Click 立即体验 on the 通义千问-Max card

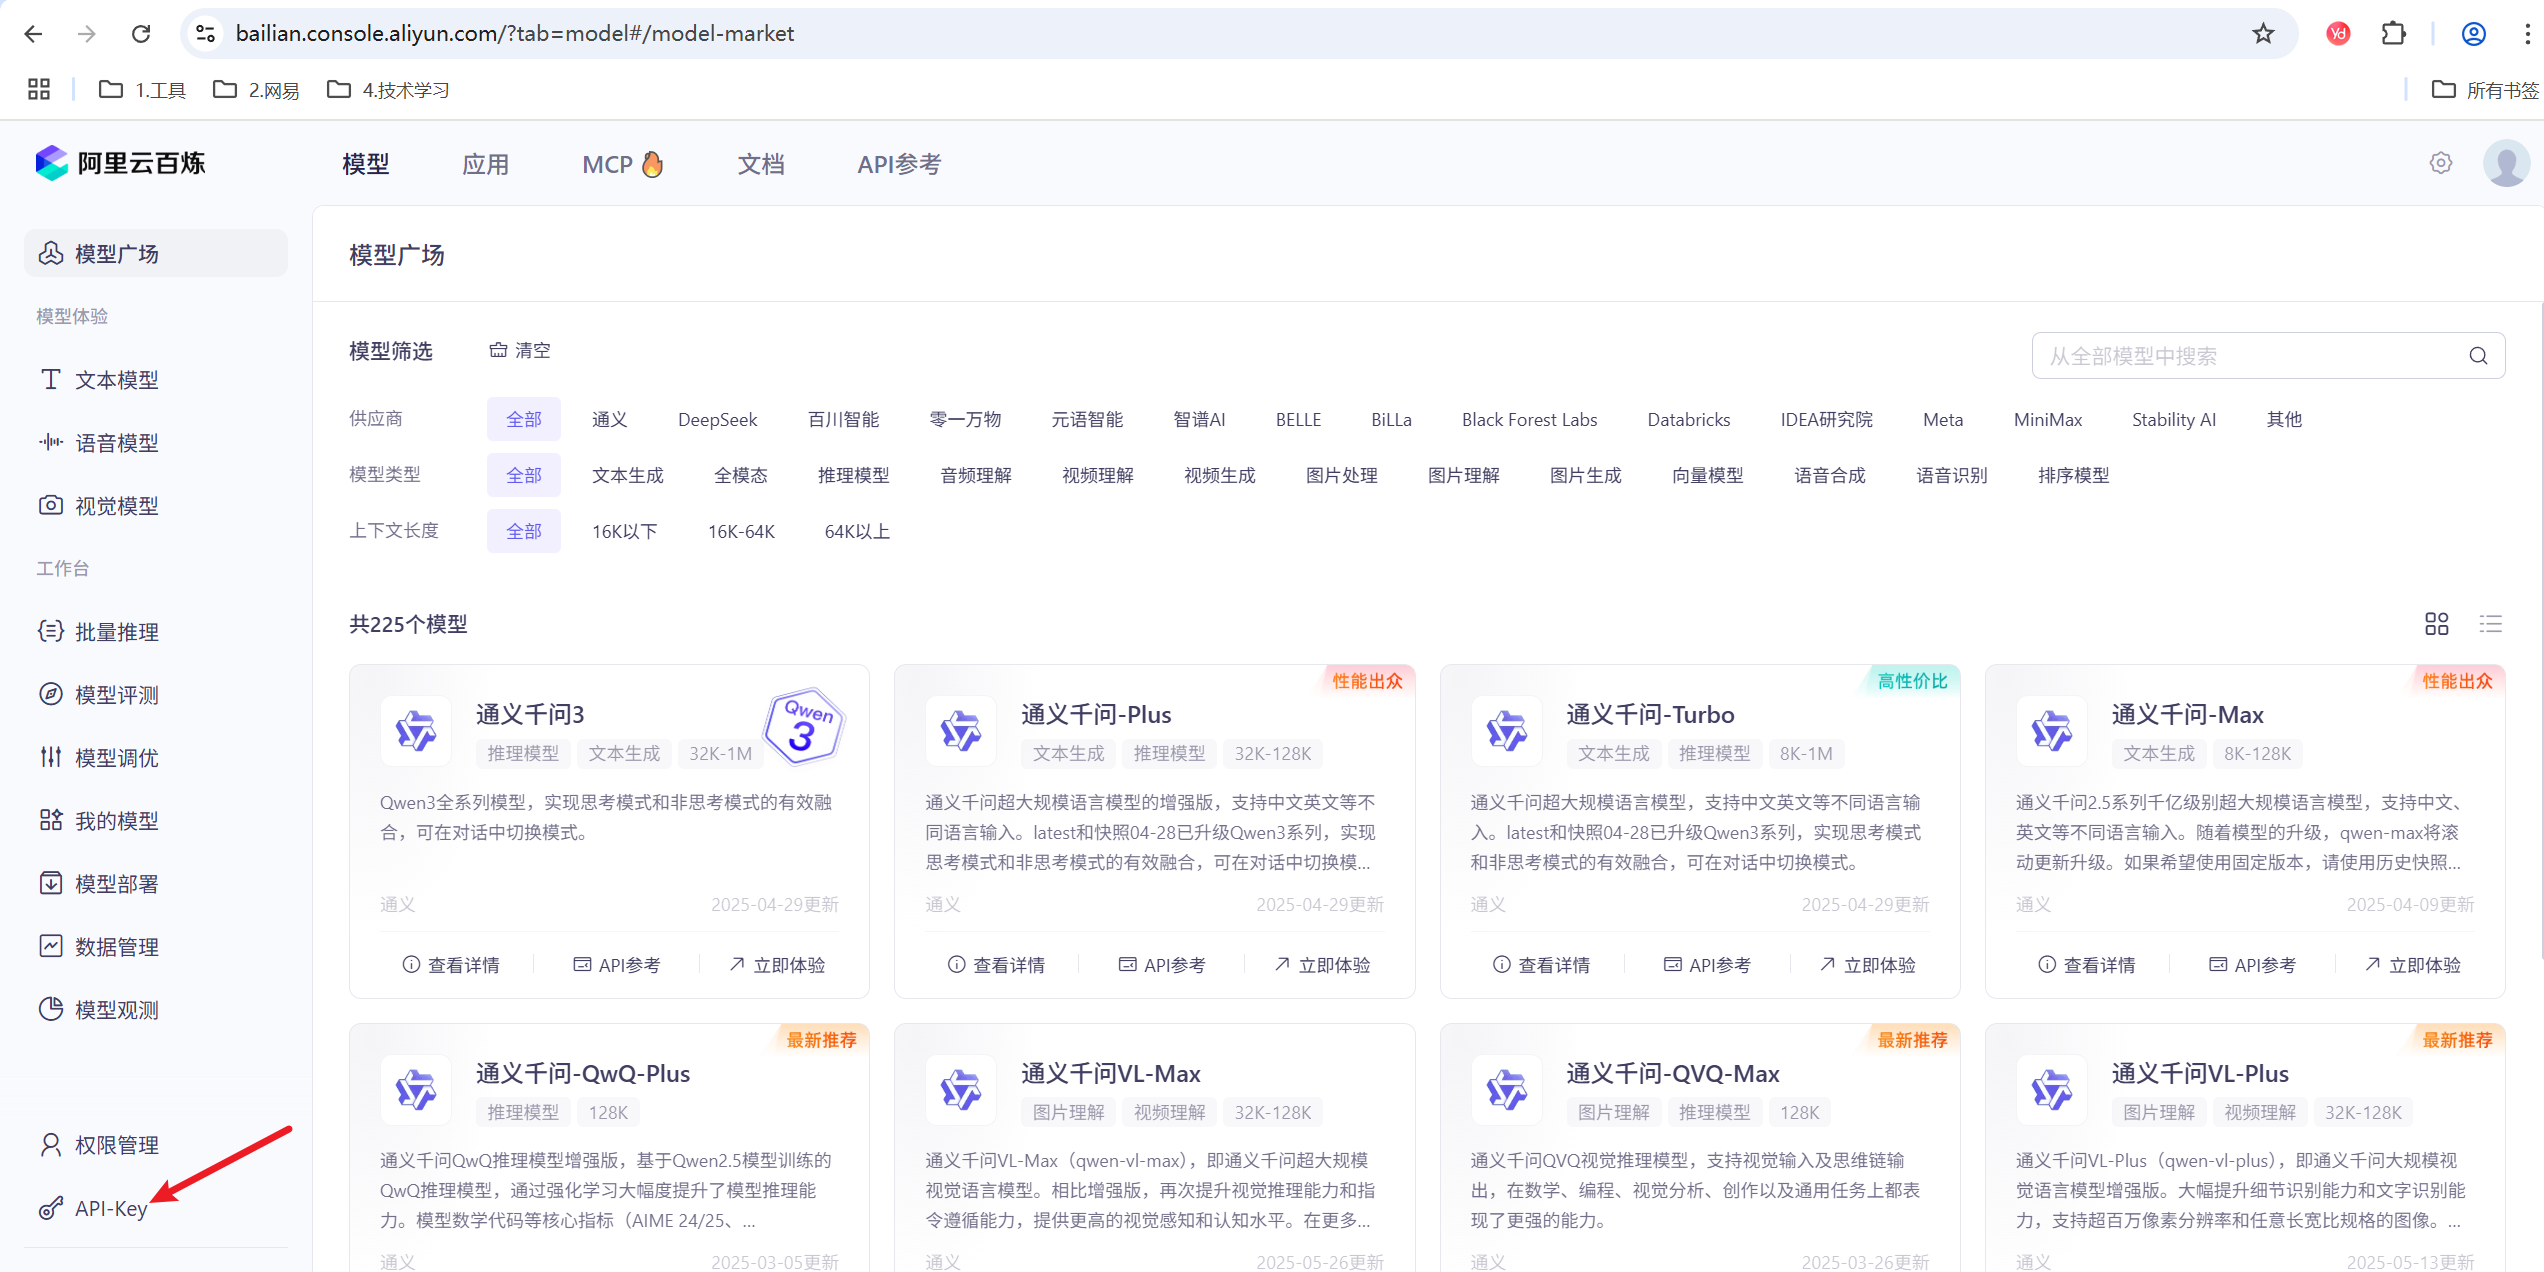coord(2412,964)
